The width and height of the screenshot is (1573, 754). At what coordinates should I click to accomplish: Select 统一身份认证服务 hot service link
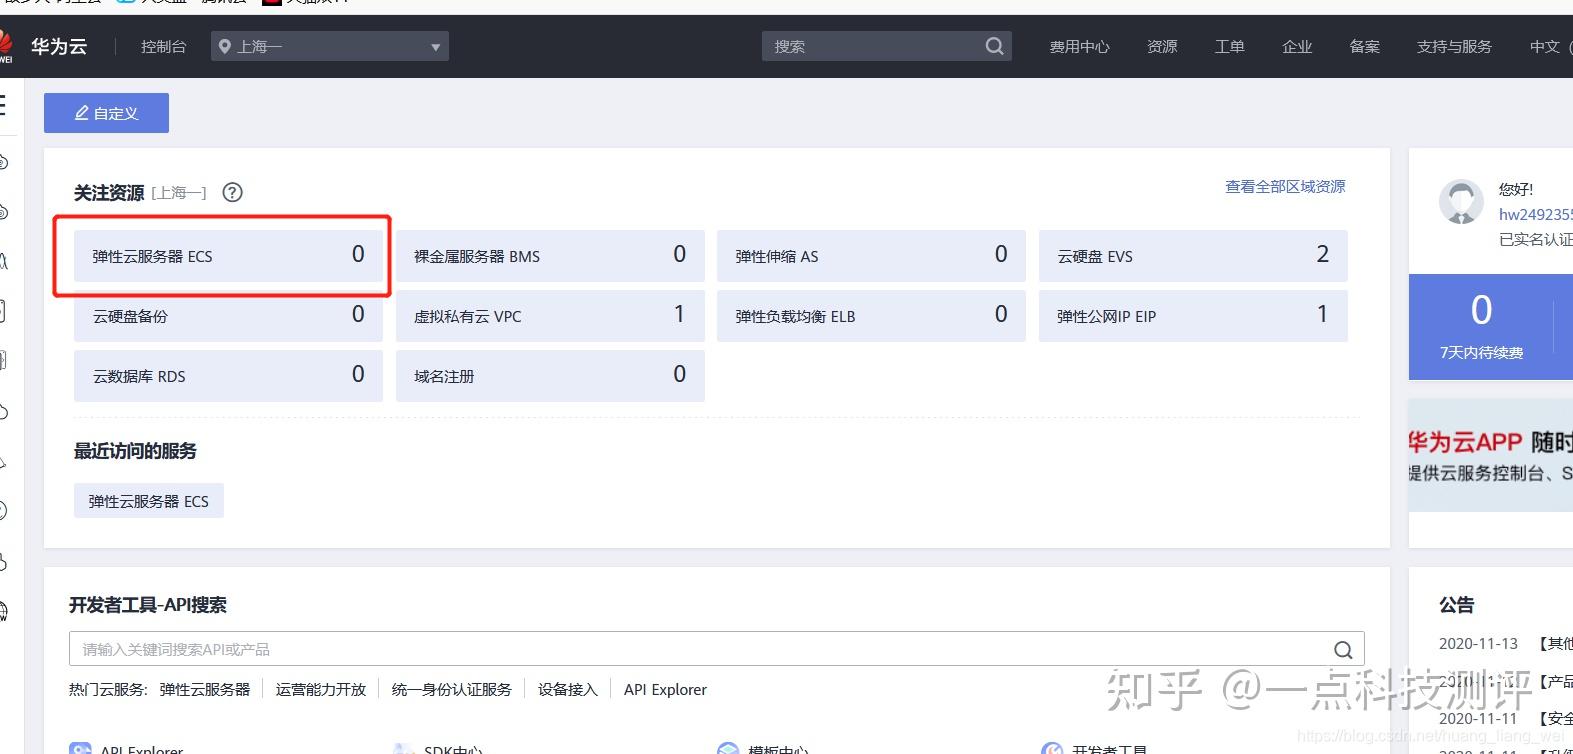[x=452, y=690]
